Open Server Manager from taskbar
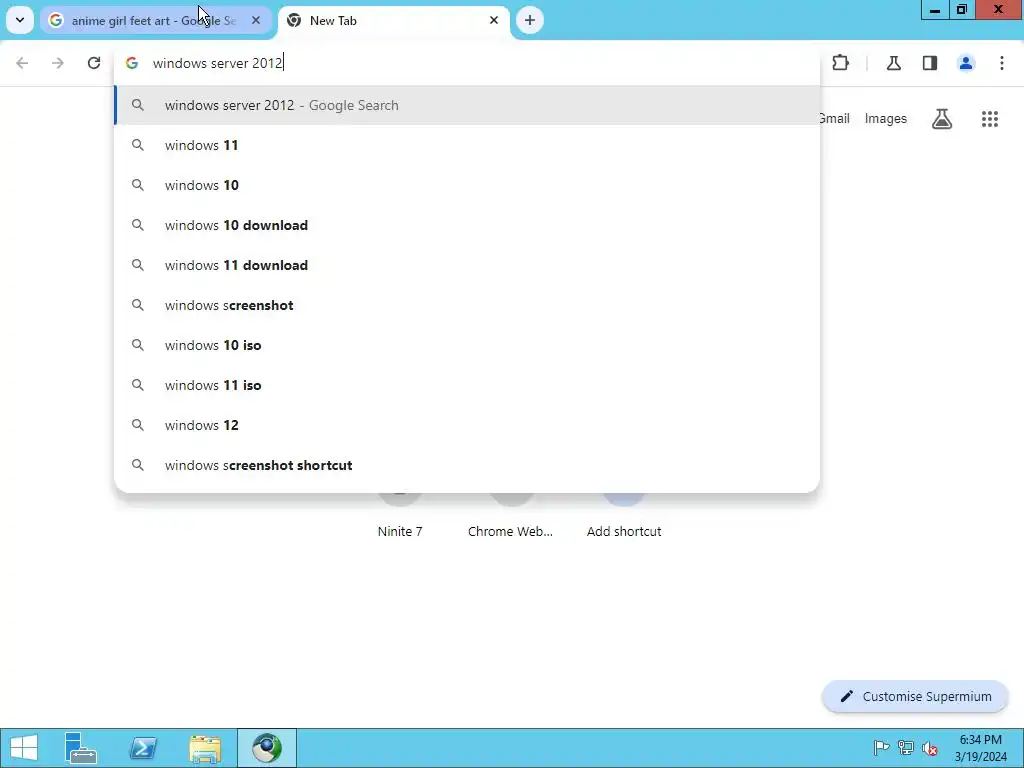Viewport: 1024px width, 768px height. pyautogui.click(x=81, y=748)
